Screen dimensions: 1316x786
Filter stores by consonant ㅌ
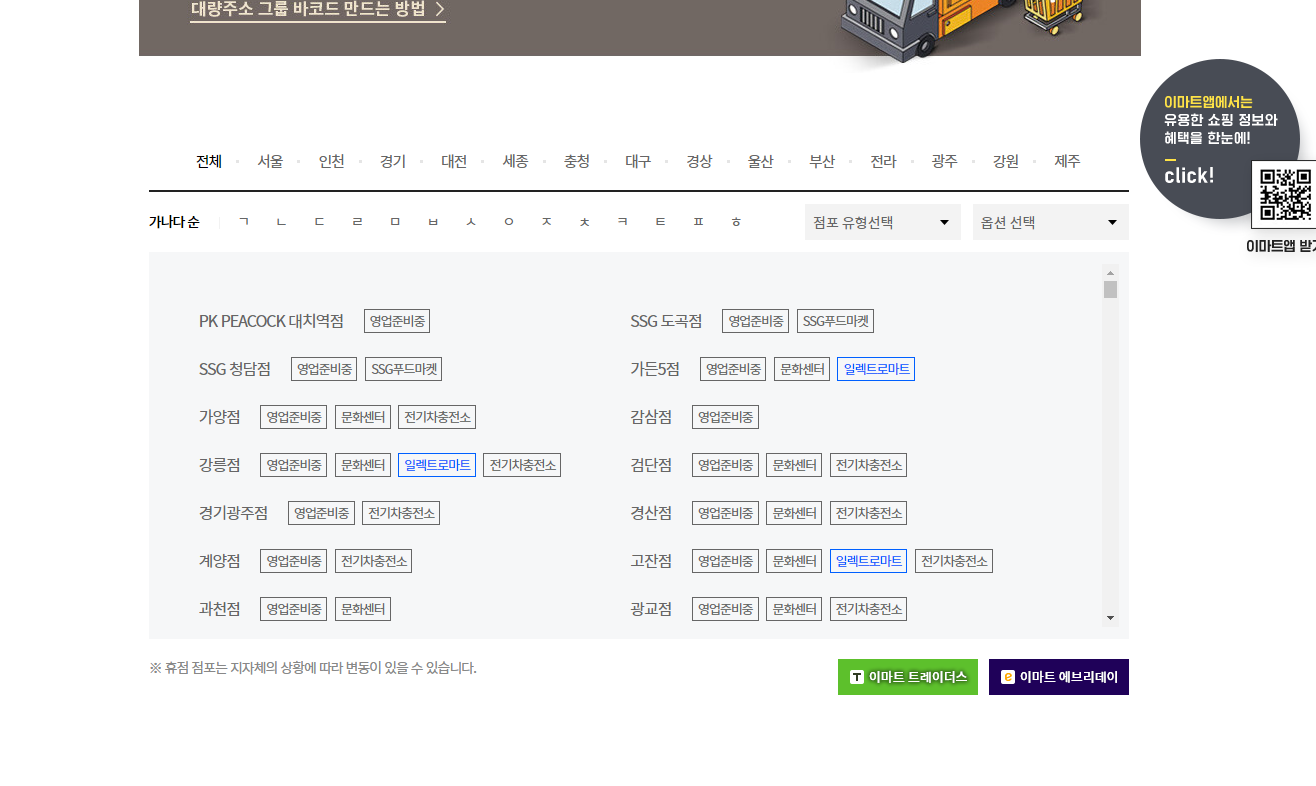tap(661, 222)
